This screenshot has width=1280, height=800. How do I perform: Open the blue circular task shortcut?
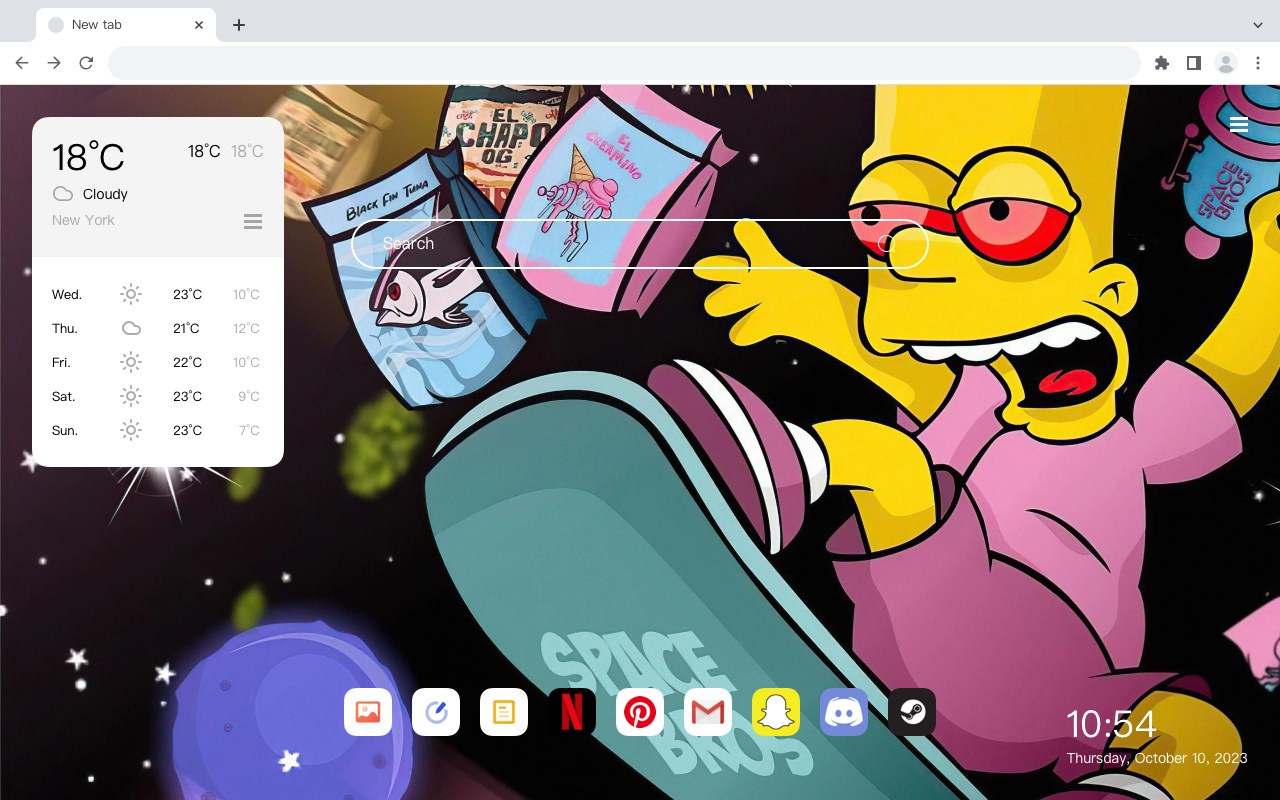click(436, 712)
